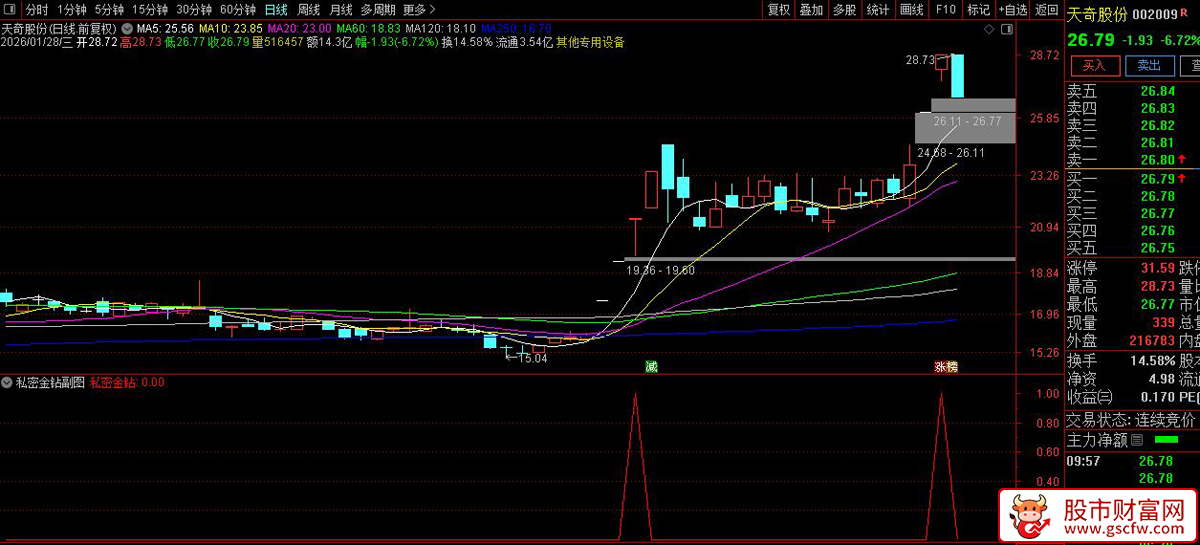Click the diamond icon above the price axis
Screen dimensions: 1200x545
tap(987, 31)
